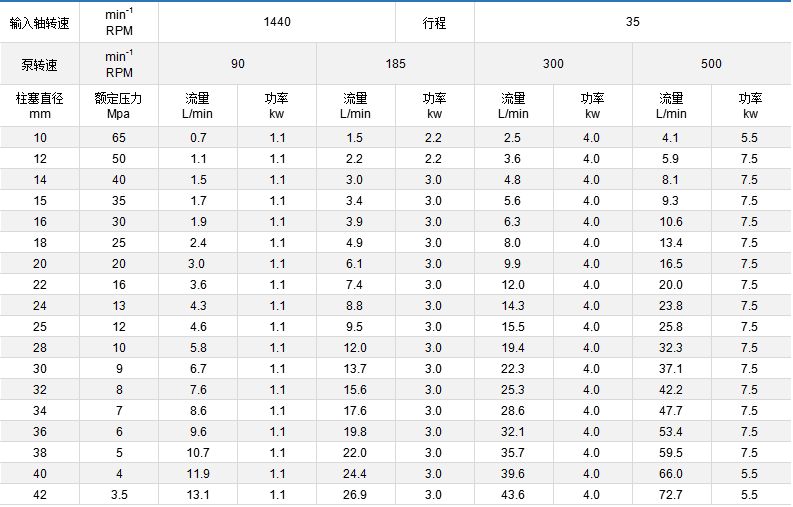Select the 3.5 rated pressure cell
793x507 pixels.
119,495
